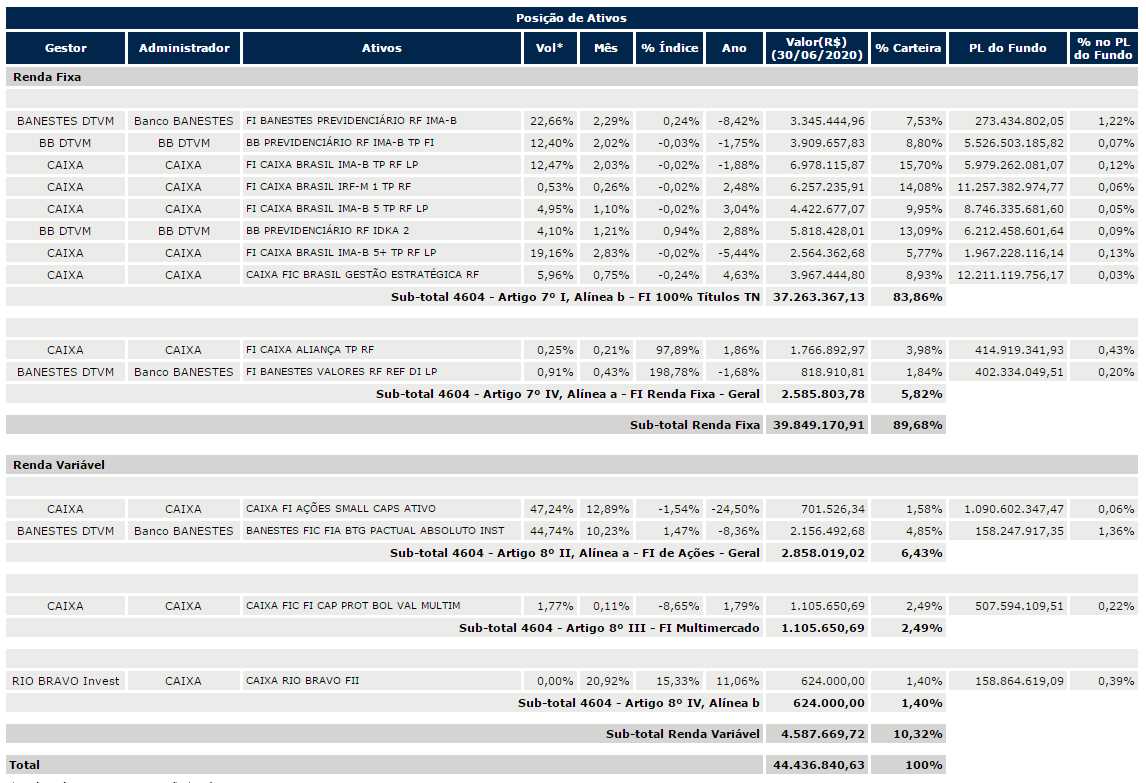
Task: Click value 6.257.235,91 in Valor column
Action: tap(827, 187)
